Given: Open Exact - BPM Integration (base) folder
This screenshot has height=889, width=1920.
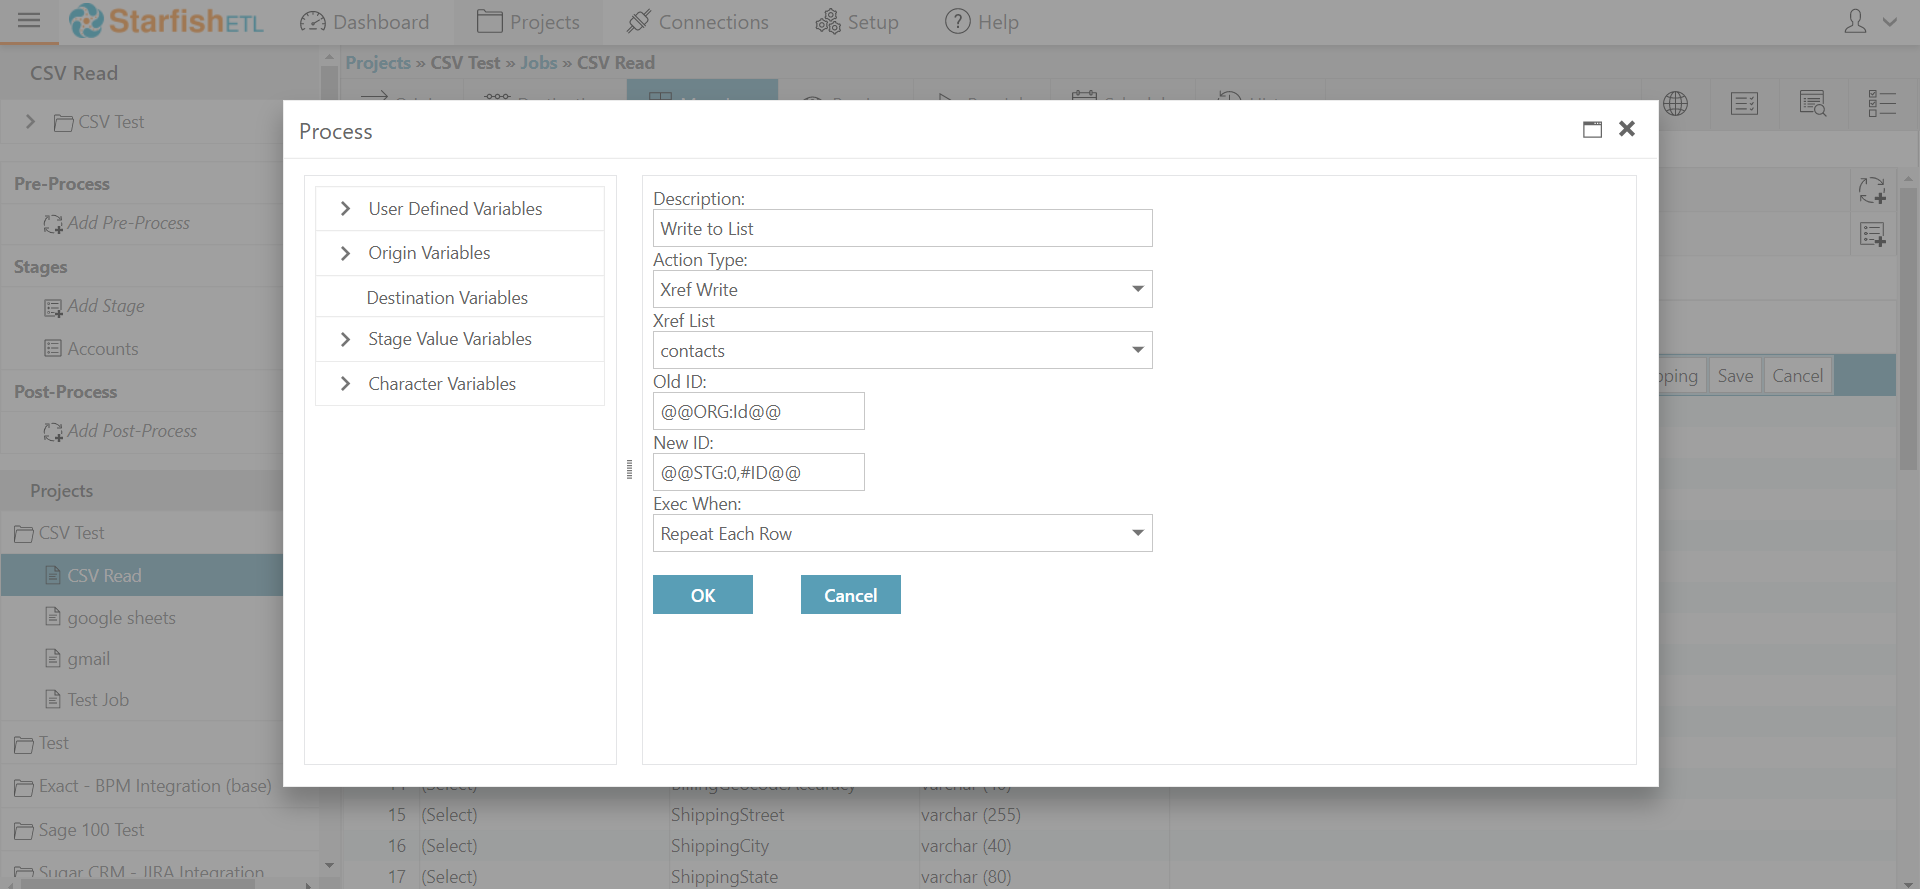Looking at the screenshot, I should pyautogui.click(x=154, y=787).
